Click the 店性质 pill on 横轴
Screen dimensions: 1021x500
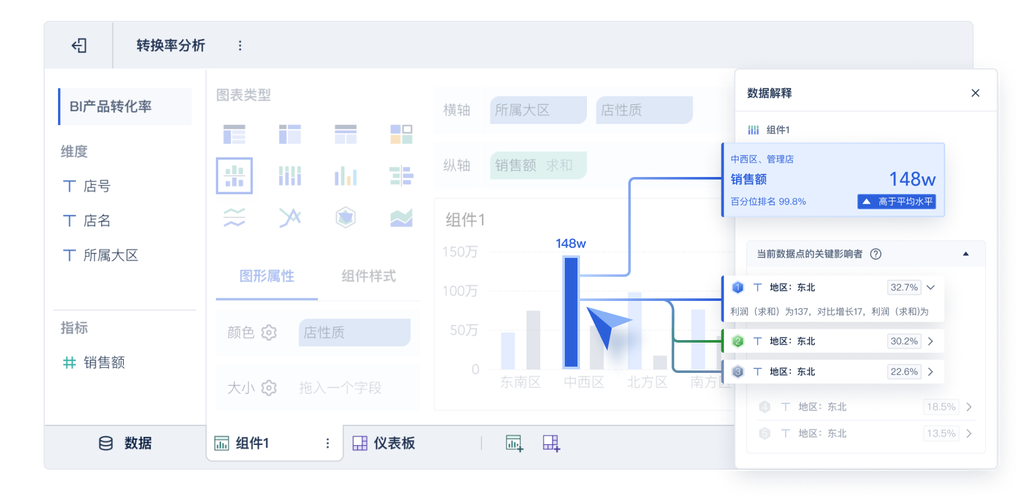click(x=644, y=110)
